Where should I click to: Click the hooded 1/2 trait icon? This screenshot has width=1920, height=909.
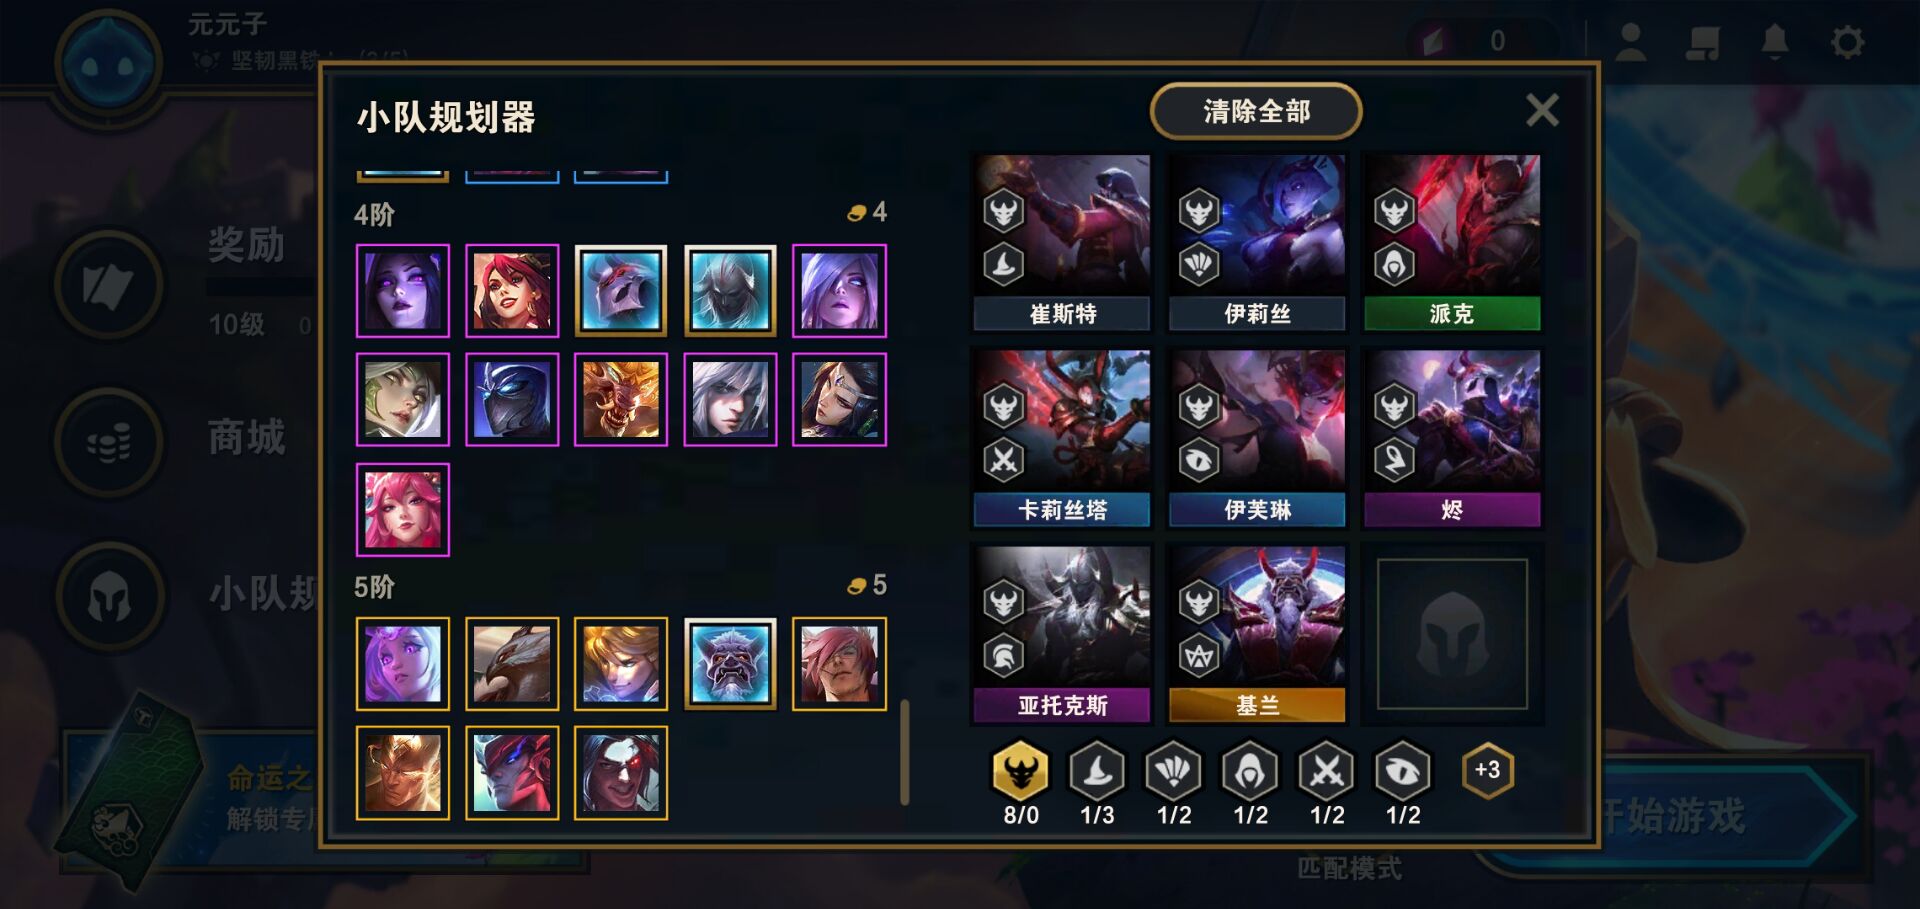point(1250,771)
